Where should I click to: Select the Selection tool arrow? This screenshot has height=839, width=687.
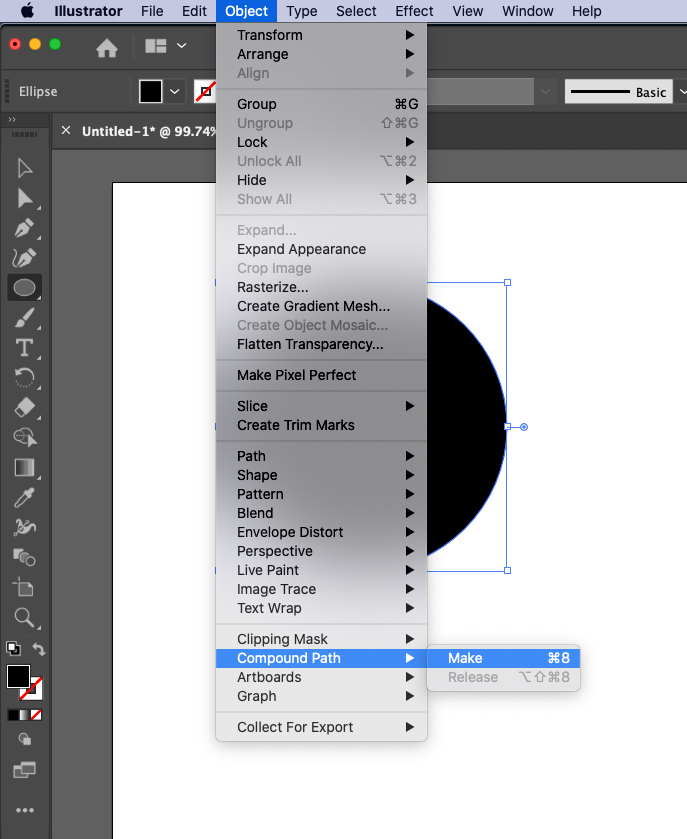click(x=24, y=167)
